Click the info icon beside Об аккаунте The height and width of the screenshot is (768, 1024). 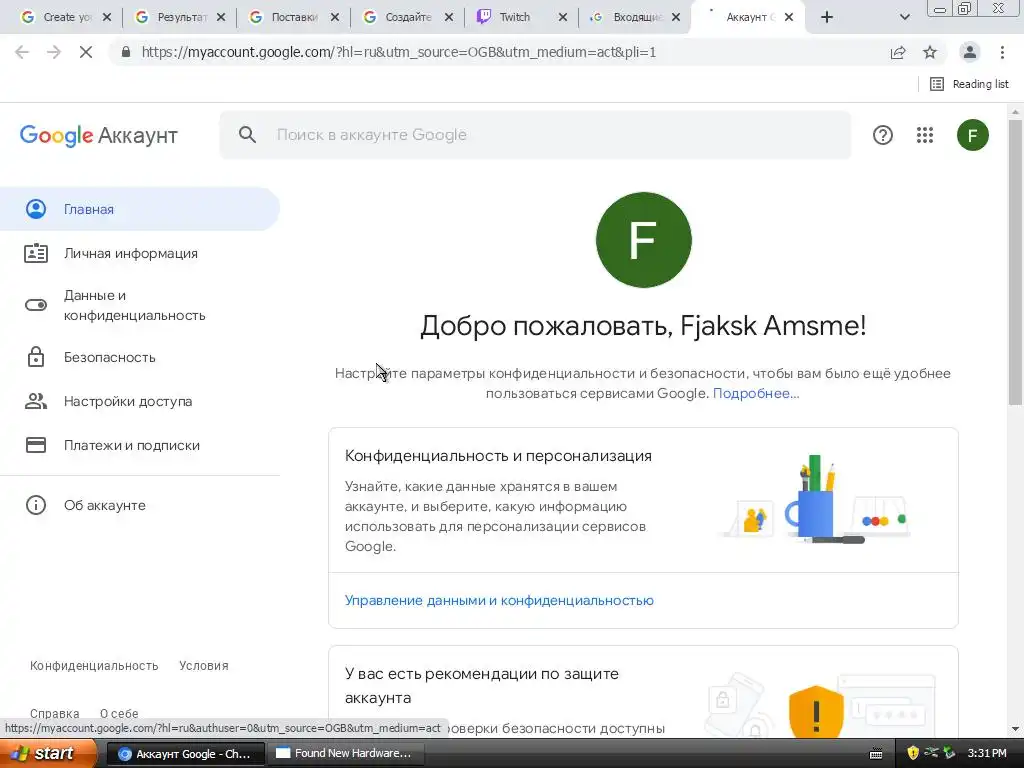pos(36,505)
